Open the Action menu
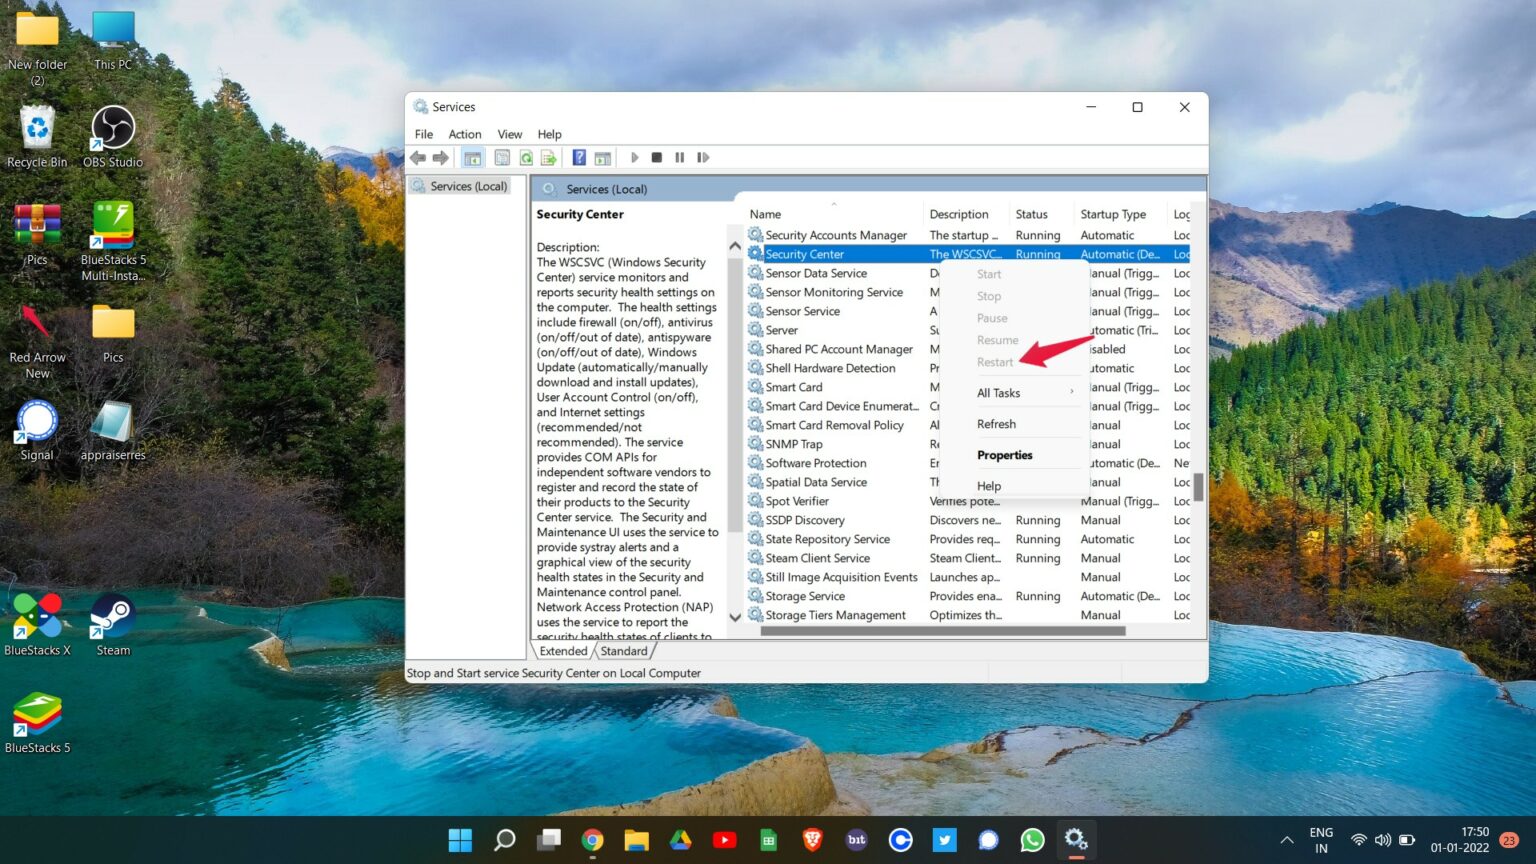 (464, 133)
